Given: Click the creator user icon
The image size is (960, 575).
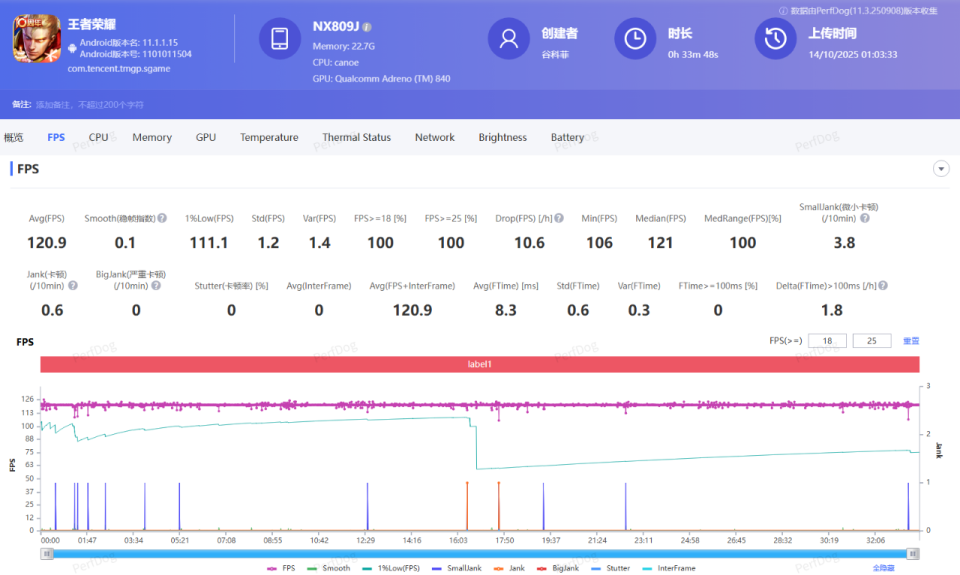Looking at the screenshot, I should pos(508,39).
